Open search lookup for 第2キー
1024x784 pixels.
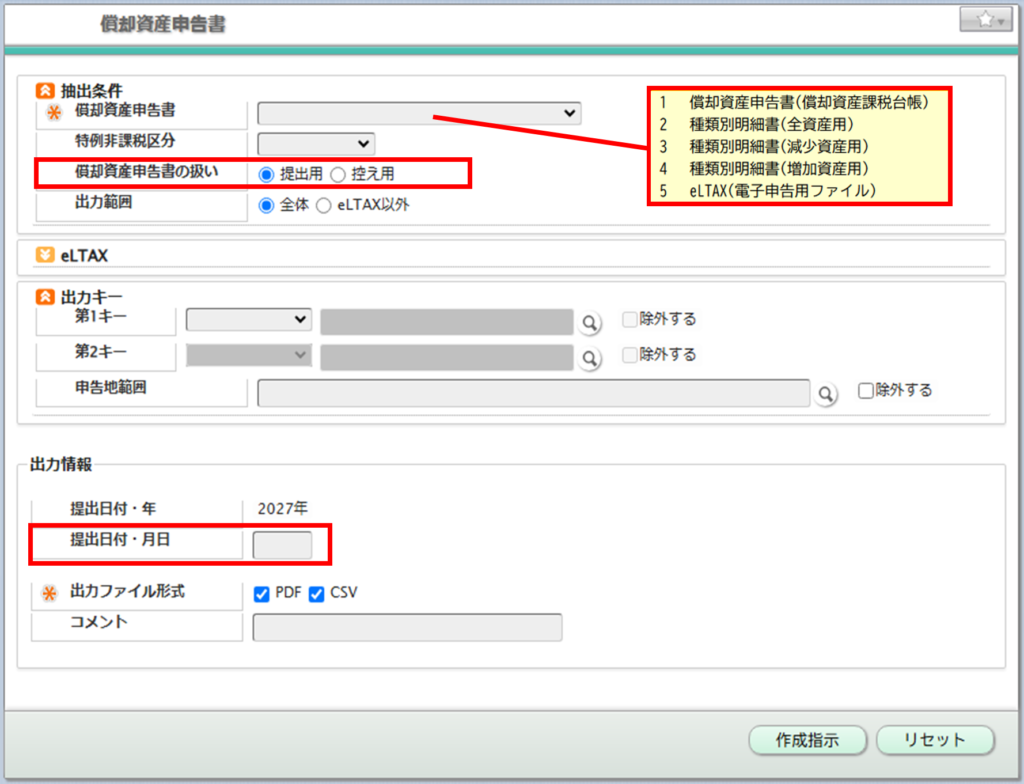(589, 358)
